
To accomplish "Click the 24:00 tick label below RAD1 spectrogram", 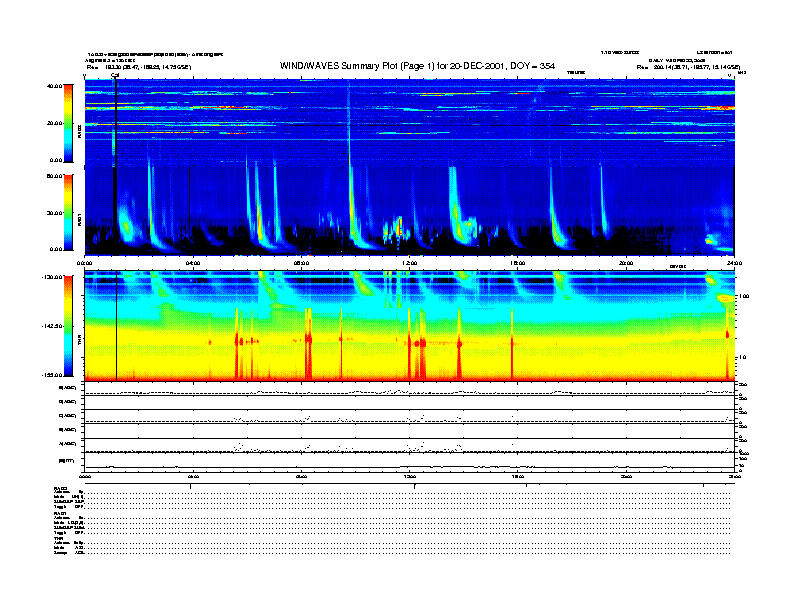I will coord(734,263).
